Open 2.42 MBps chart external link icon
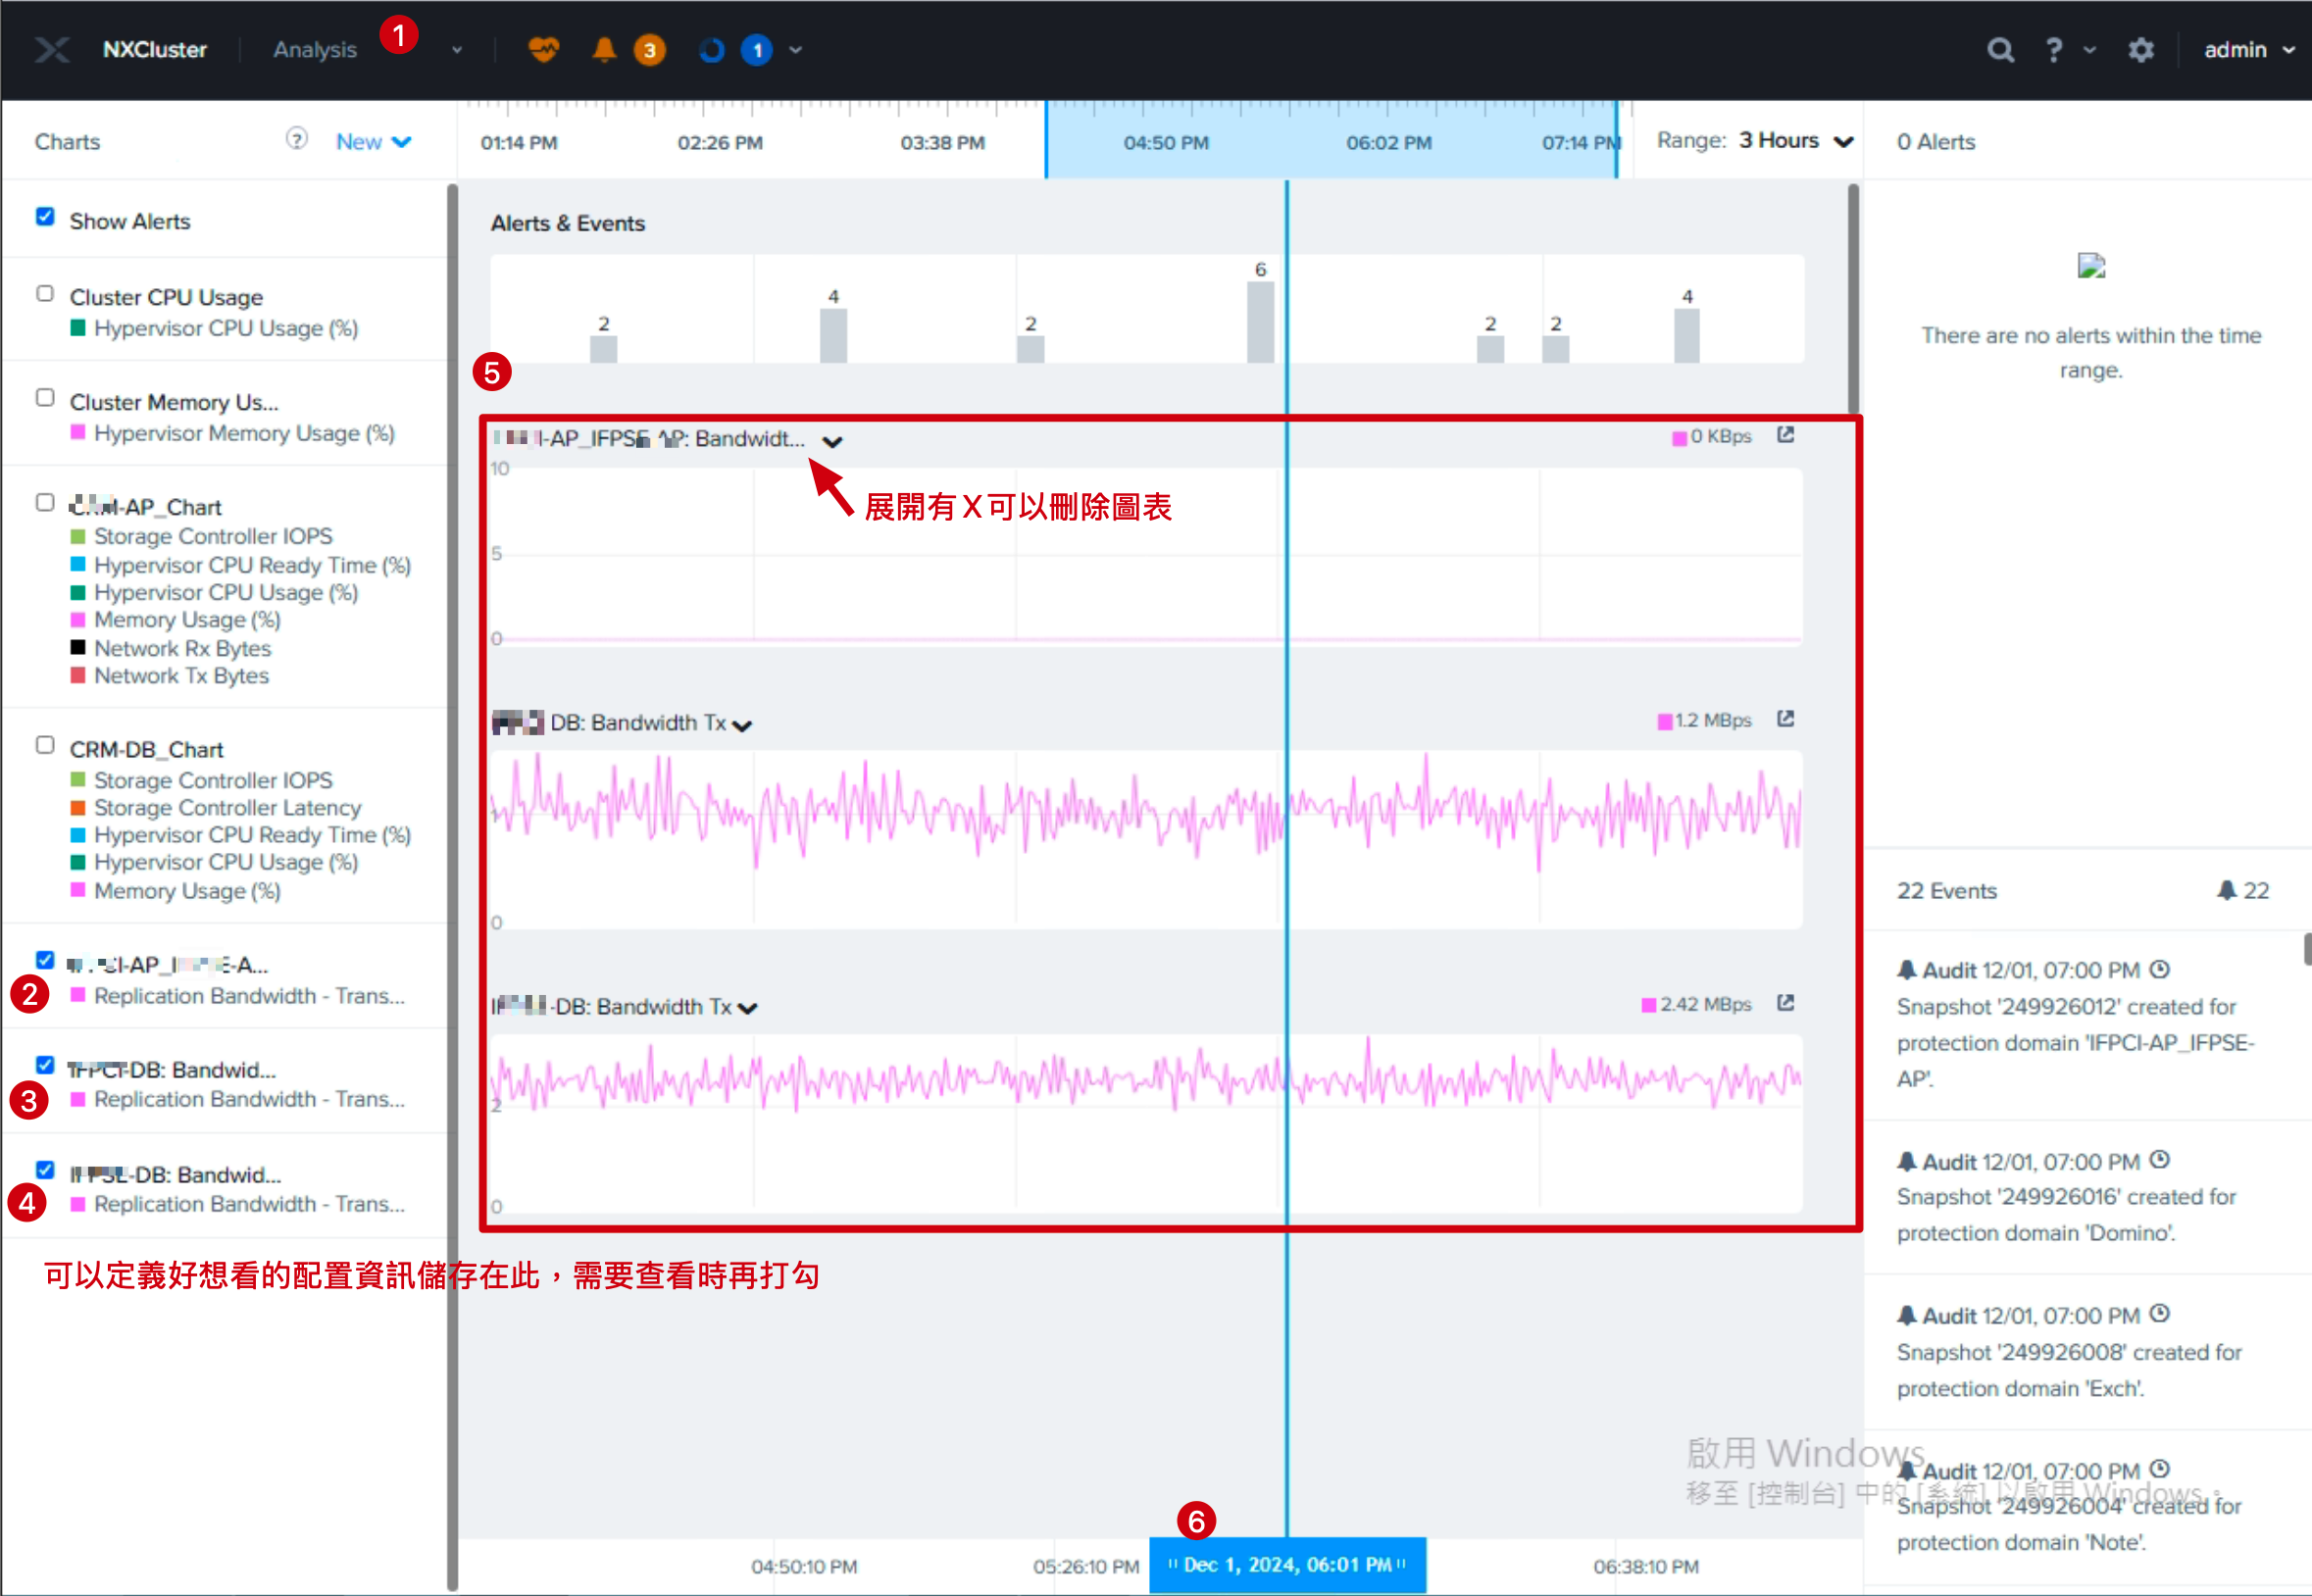Screen dimensions: 2312x1596 point(1785,1003)
